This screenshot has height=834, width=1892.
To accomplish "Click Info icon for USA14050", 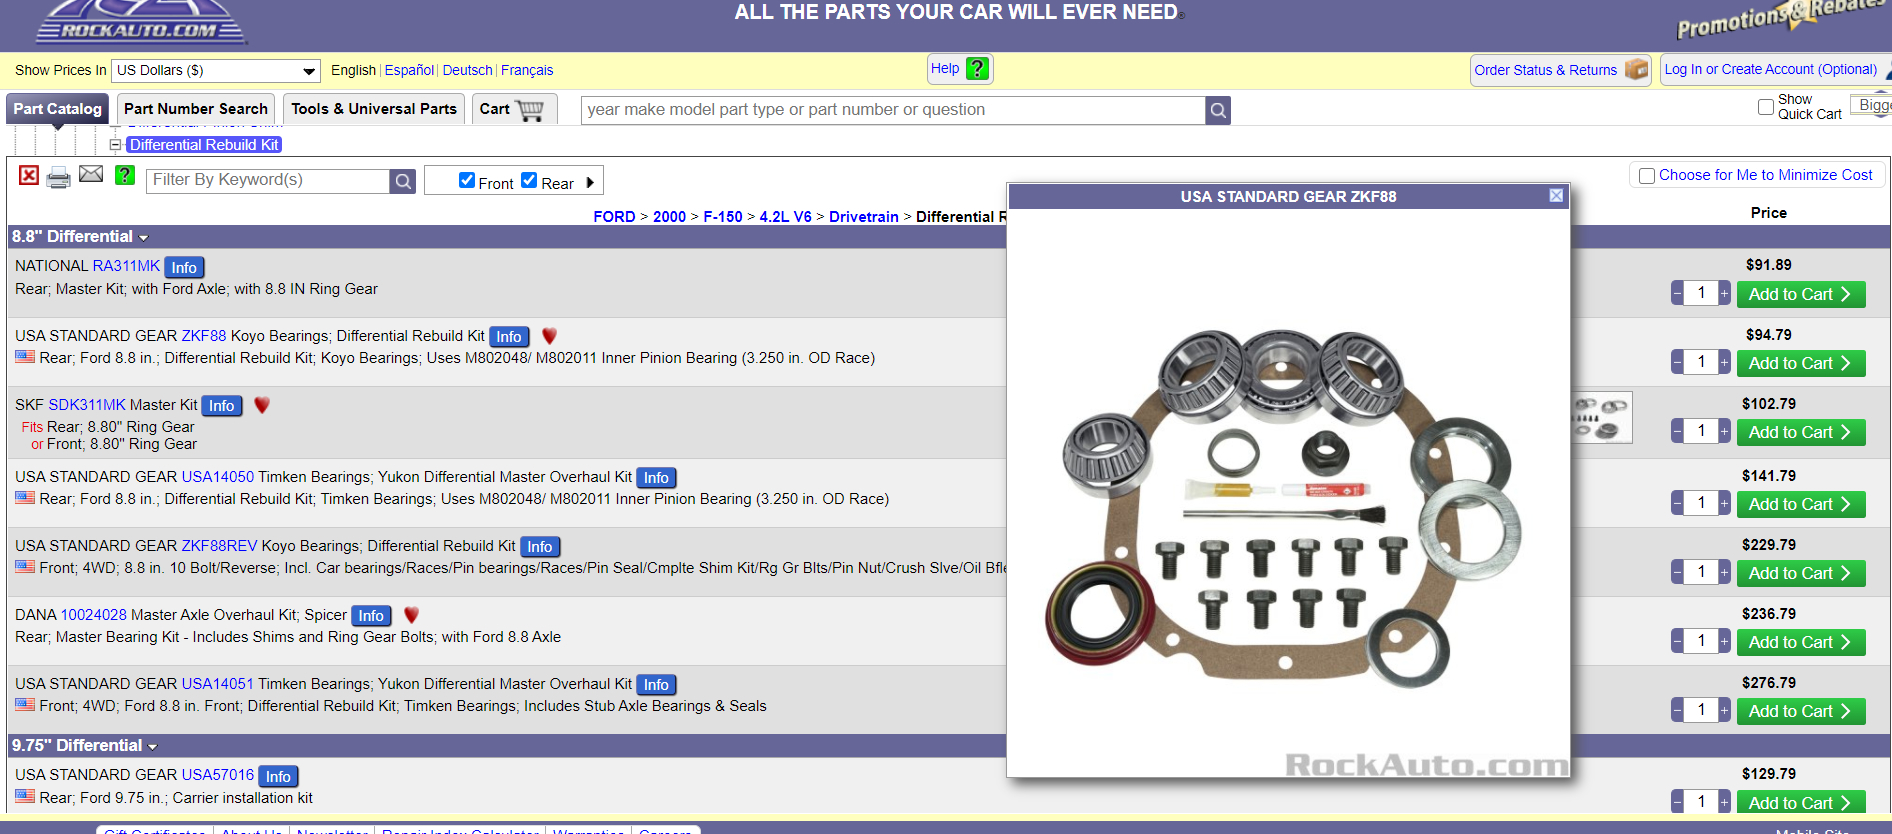I will 656,478.
